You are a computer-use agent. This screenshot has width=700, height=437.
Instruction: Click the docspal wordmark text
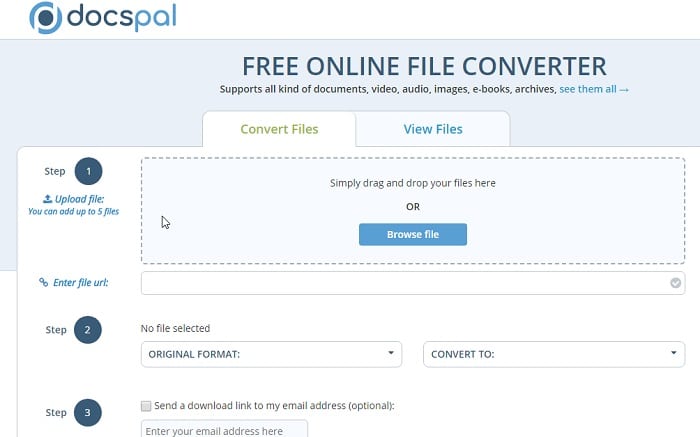pos(121,17)
